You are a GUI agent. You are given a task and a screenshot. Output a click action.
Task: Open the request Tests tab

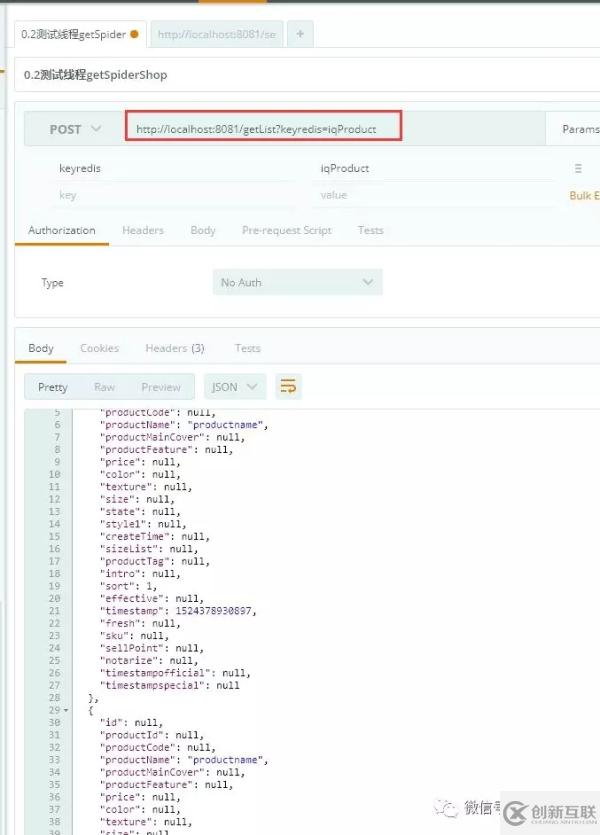[x=371, y=231]
